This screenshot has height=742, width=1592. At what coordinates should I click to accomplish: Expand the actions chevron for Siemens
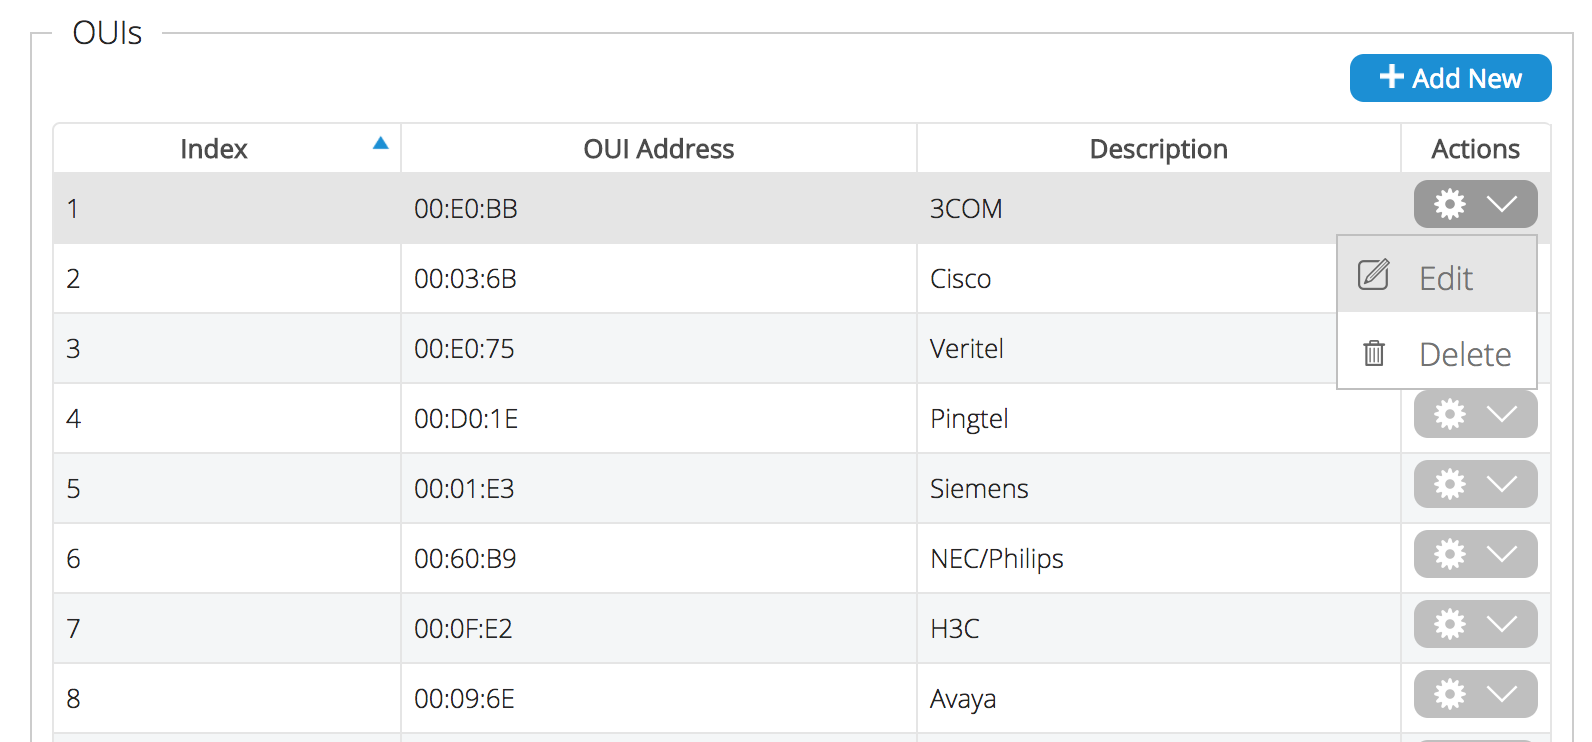coord(1501,484)
